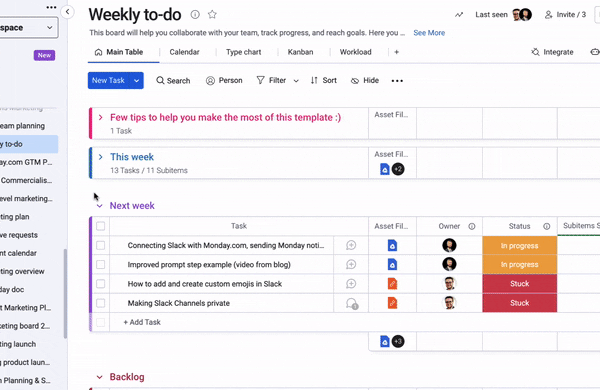Open PDF asset of Making Slack Channels private
This screenshot has width=600, height=390.
tap(392, 303)
